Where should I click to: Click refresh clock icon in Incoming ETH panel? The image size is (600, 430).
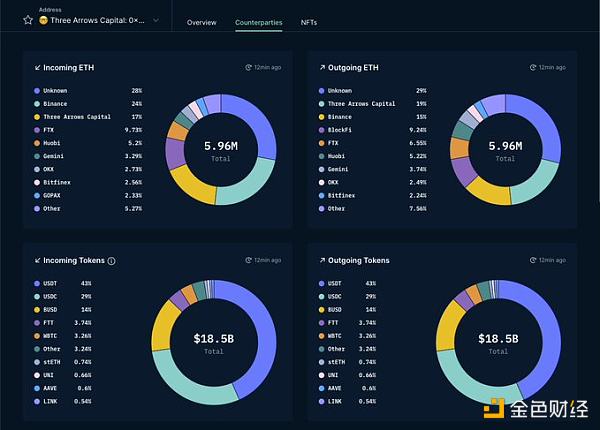click(249, 67)
